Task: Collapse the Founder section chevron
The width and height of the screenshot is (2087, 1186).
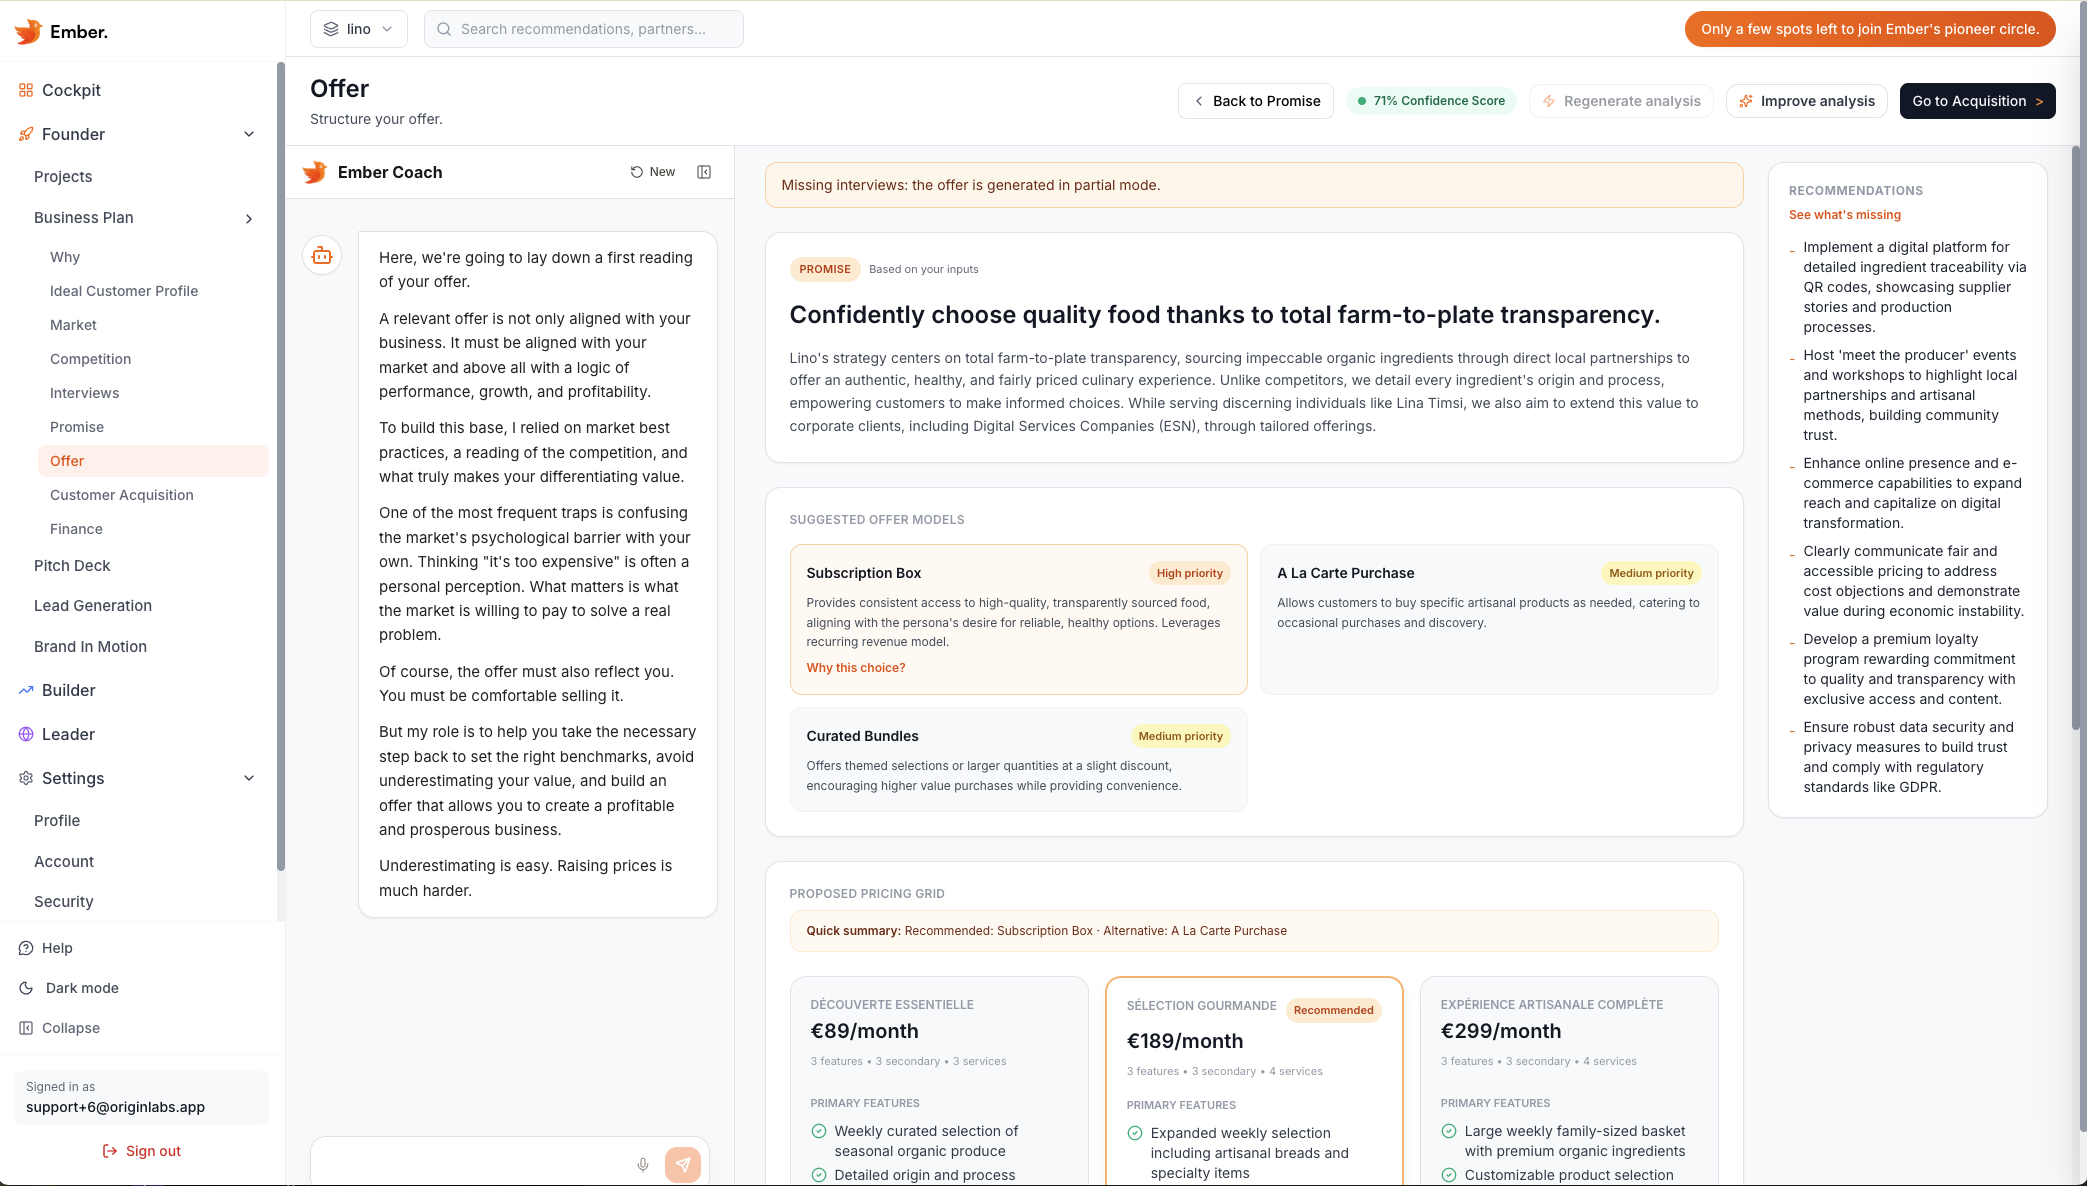Action: coord(249,134)
